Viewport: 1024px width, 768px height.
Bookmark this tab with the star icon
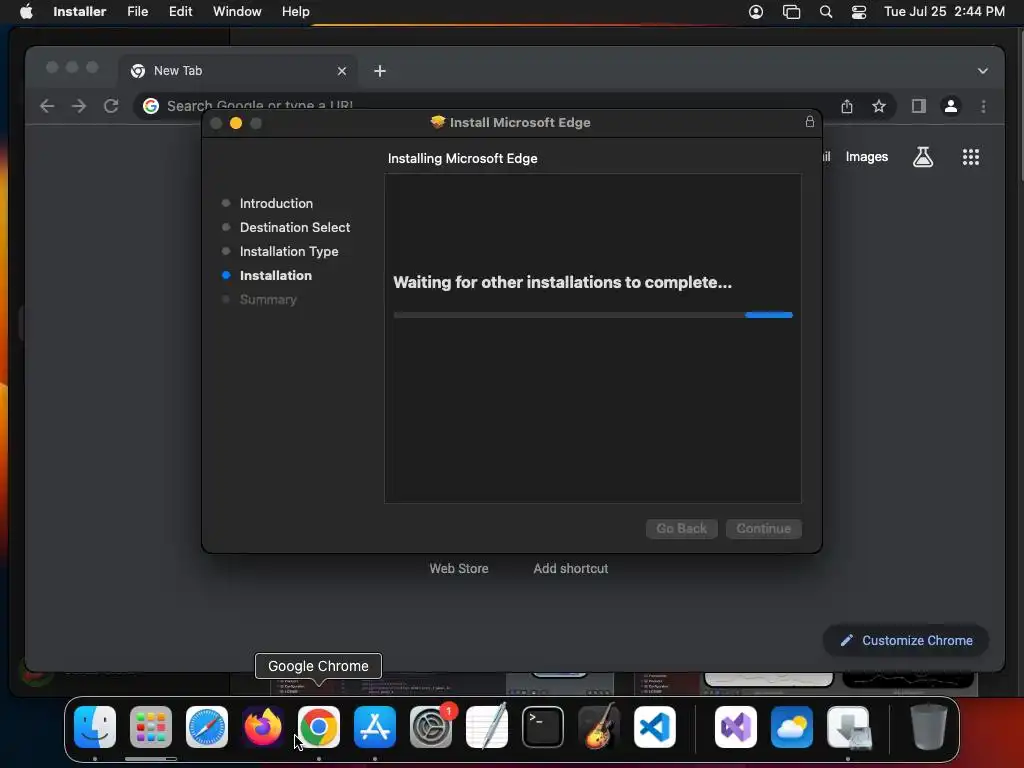point(879,106)
